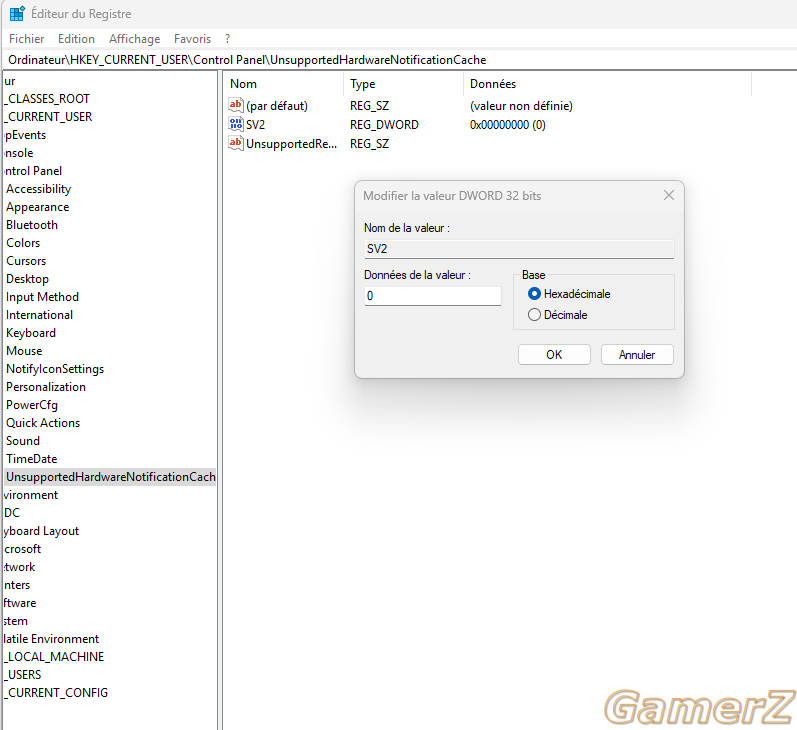Select the PowerCfg key in tree
The width and height of the screenshot is (797, 730).
click(32, 405)
